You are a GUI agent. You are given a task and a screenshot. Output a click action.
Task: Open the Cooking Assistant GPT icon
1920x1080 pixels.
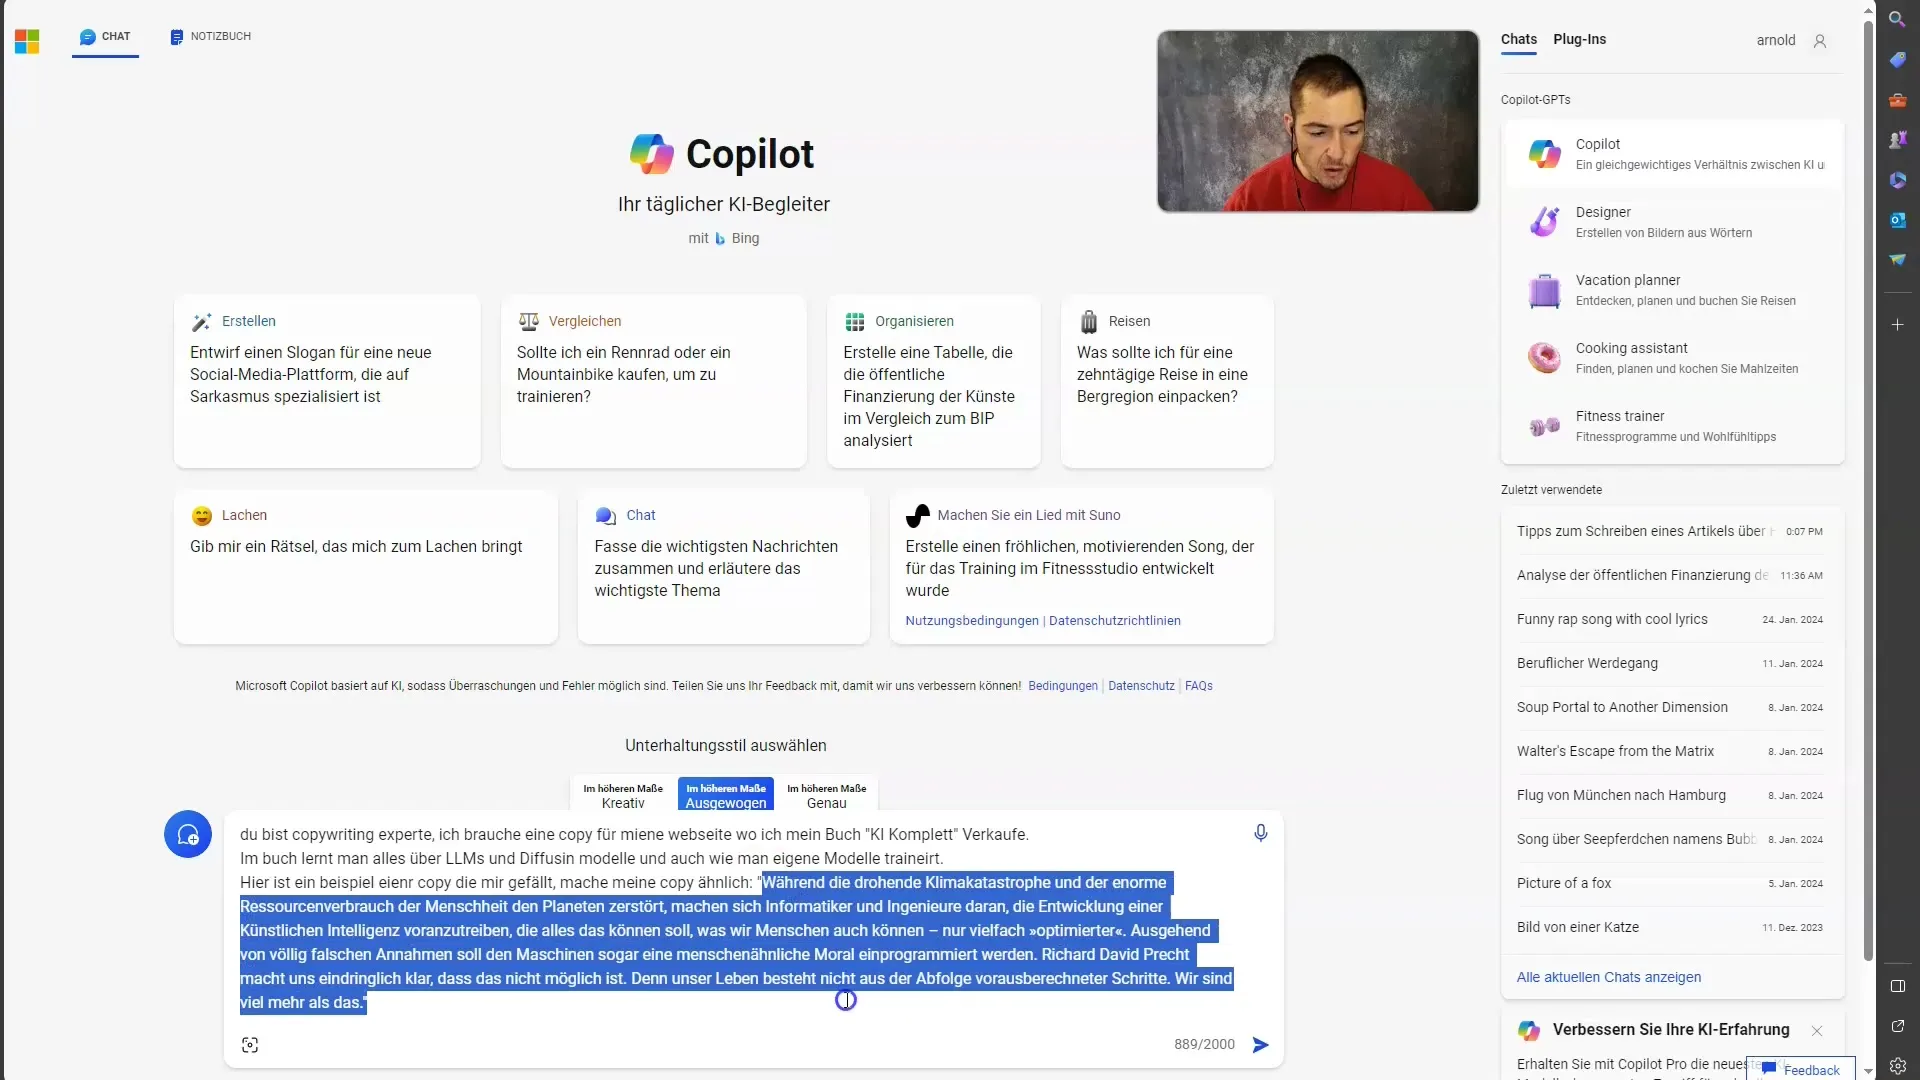click(1542, 356)
